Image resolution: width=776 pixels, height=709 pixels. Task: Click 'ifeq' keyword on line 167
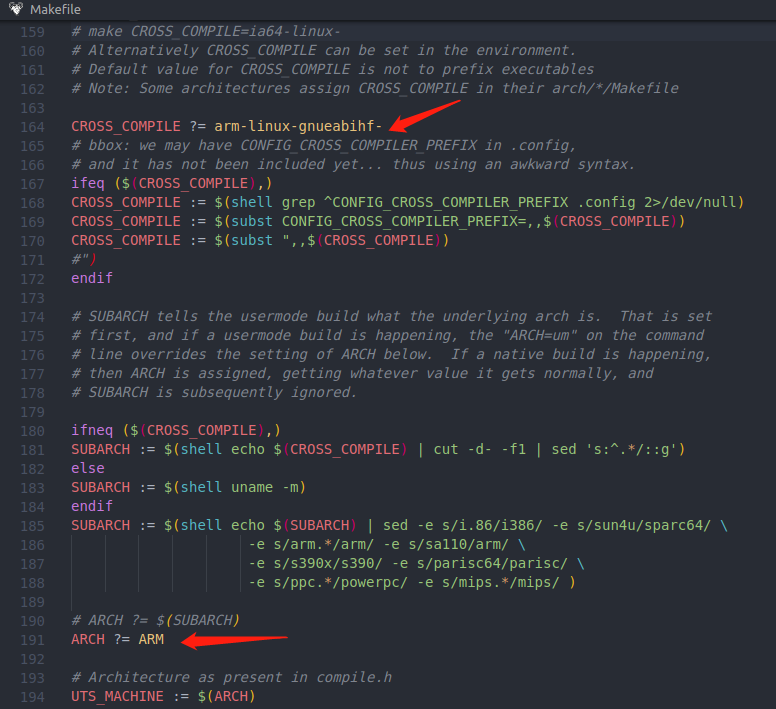click(x=88, y=183)
